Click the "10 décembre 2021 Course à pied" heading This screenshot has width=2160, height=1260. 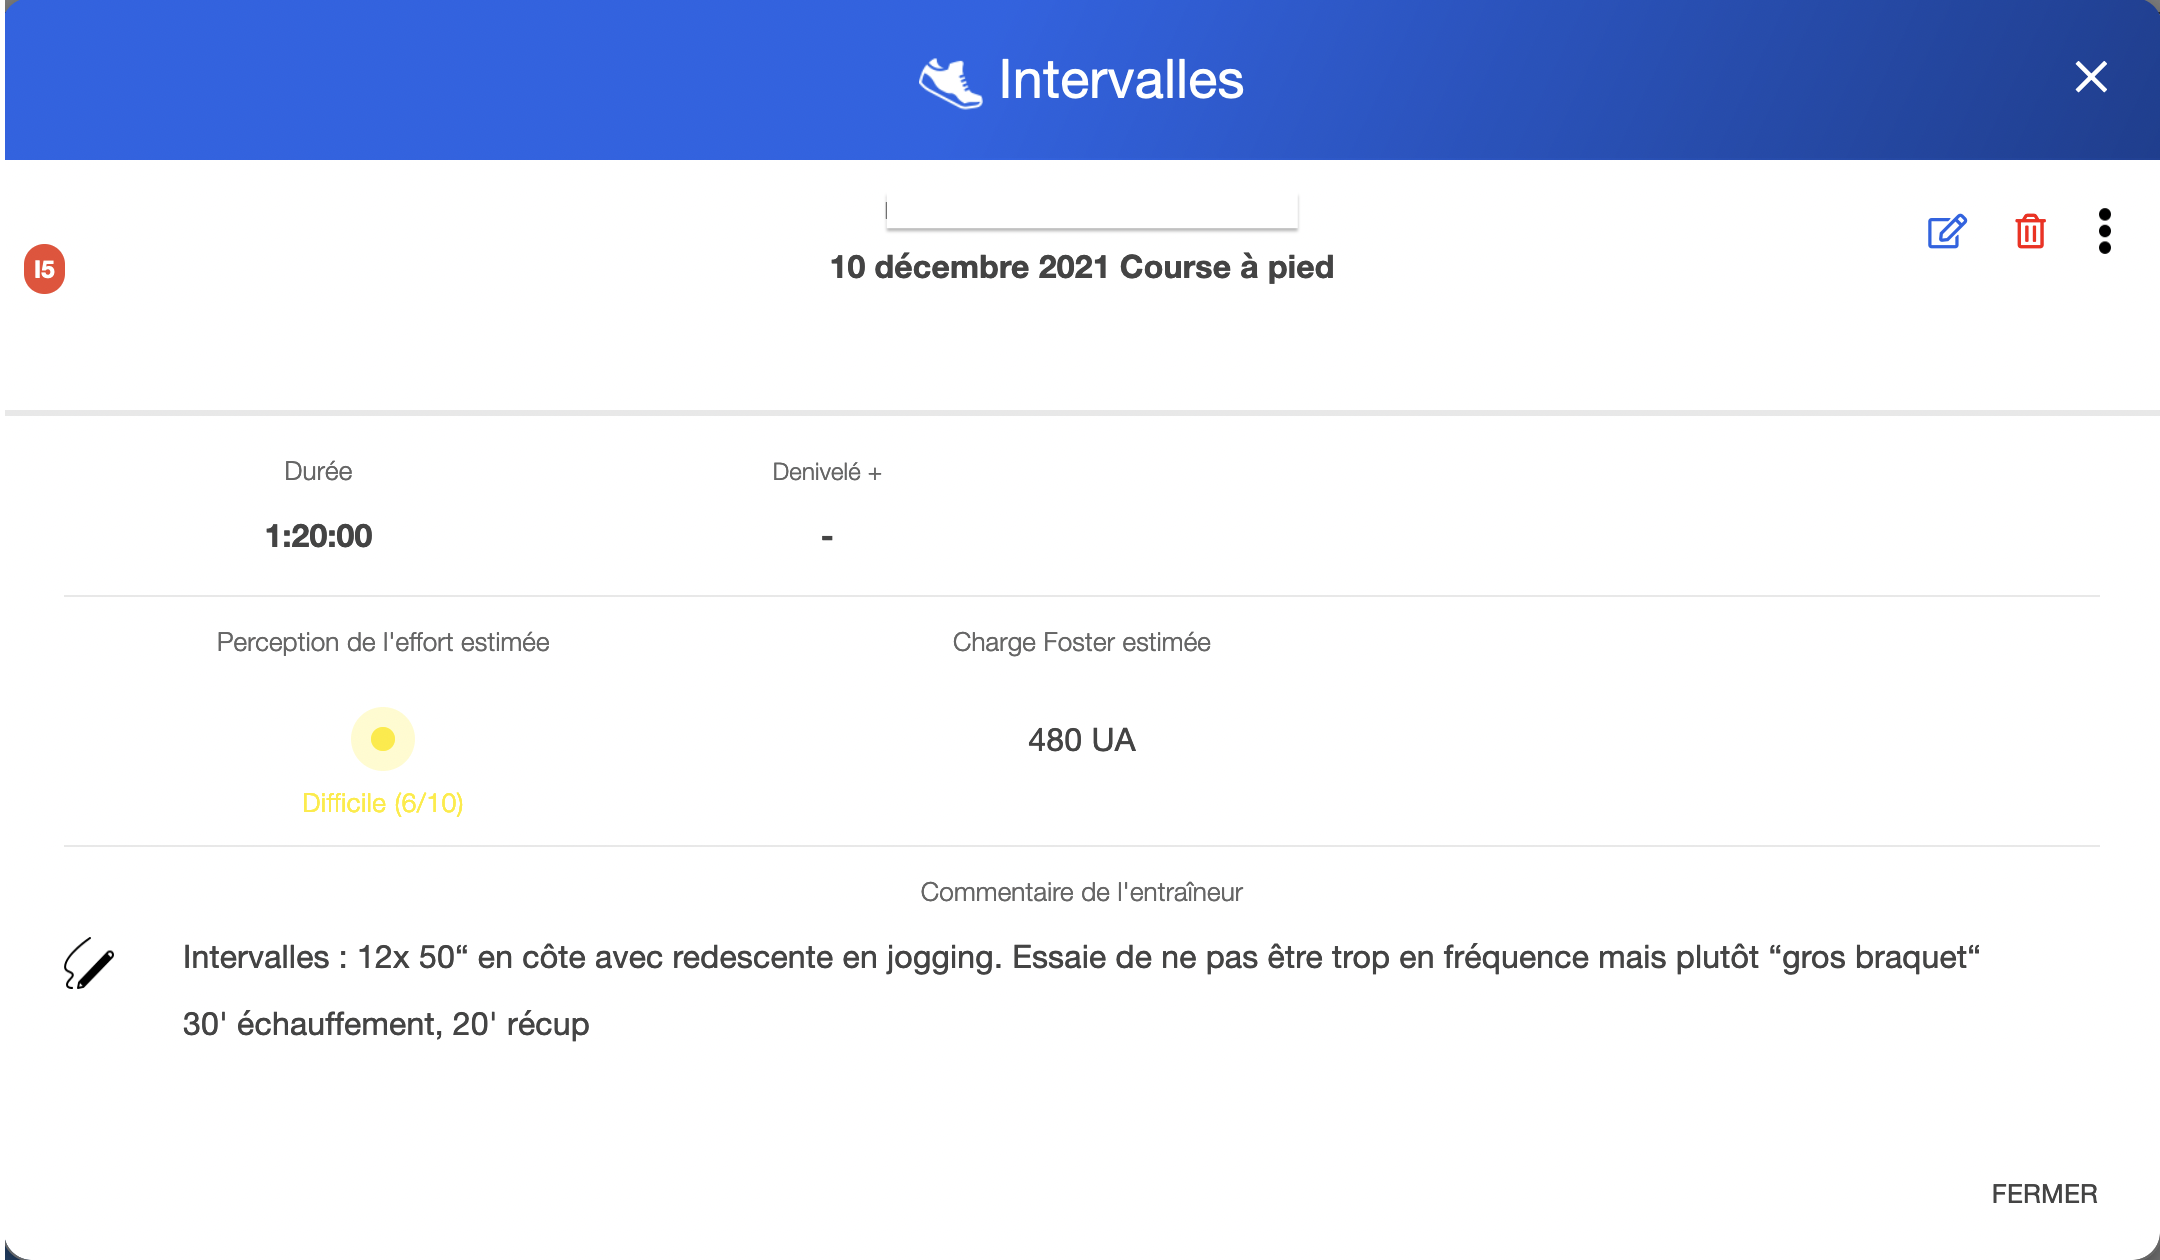[1082, 267]
